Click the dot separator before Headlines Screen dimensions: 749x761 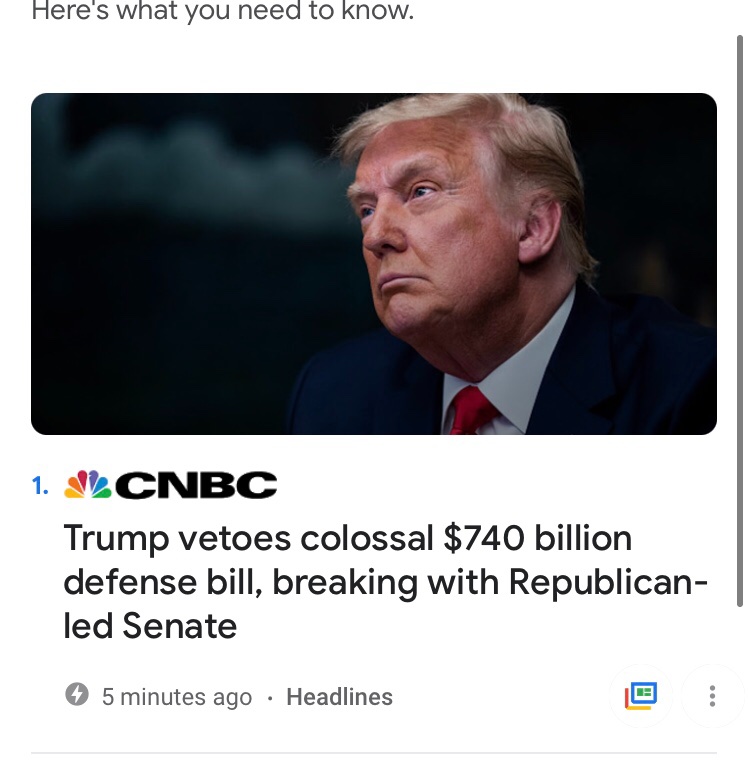270,698
